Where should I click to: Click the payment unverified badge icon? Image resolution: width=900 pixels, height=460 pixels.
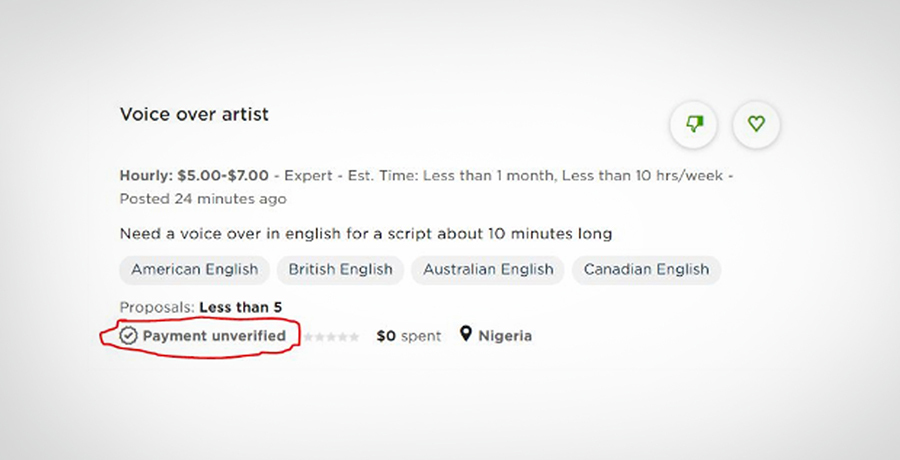tap(128, 335)
